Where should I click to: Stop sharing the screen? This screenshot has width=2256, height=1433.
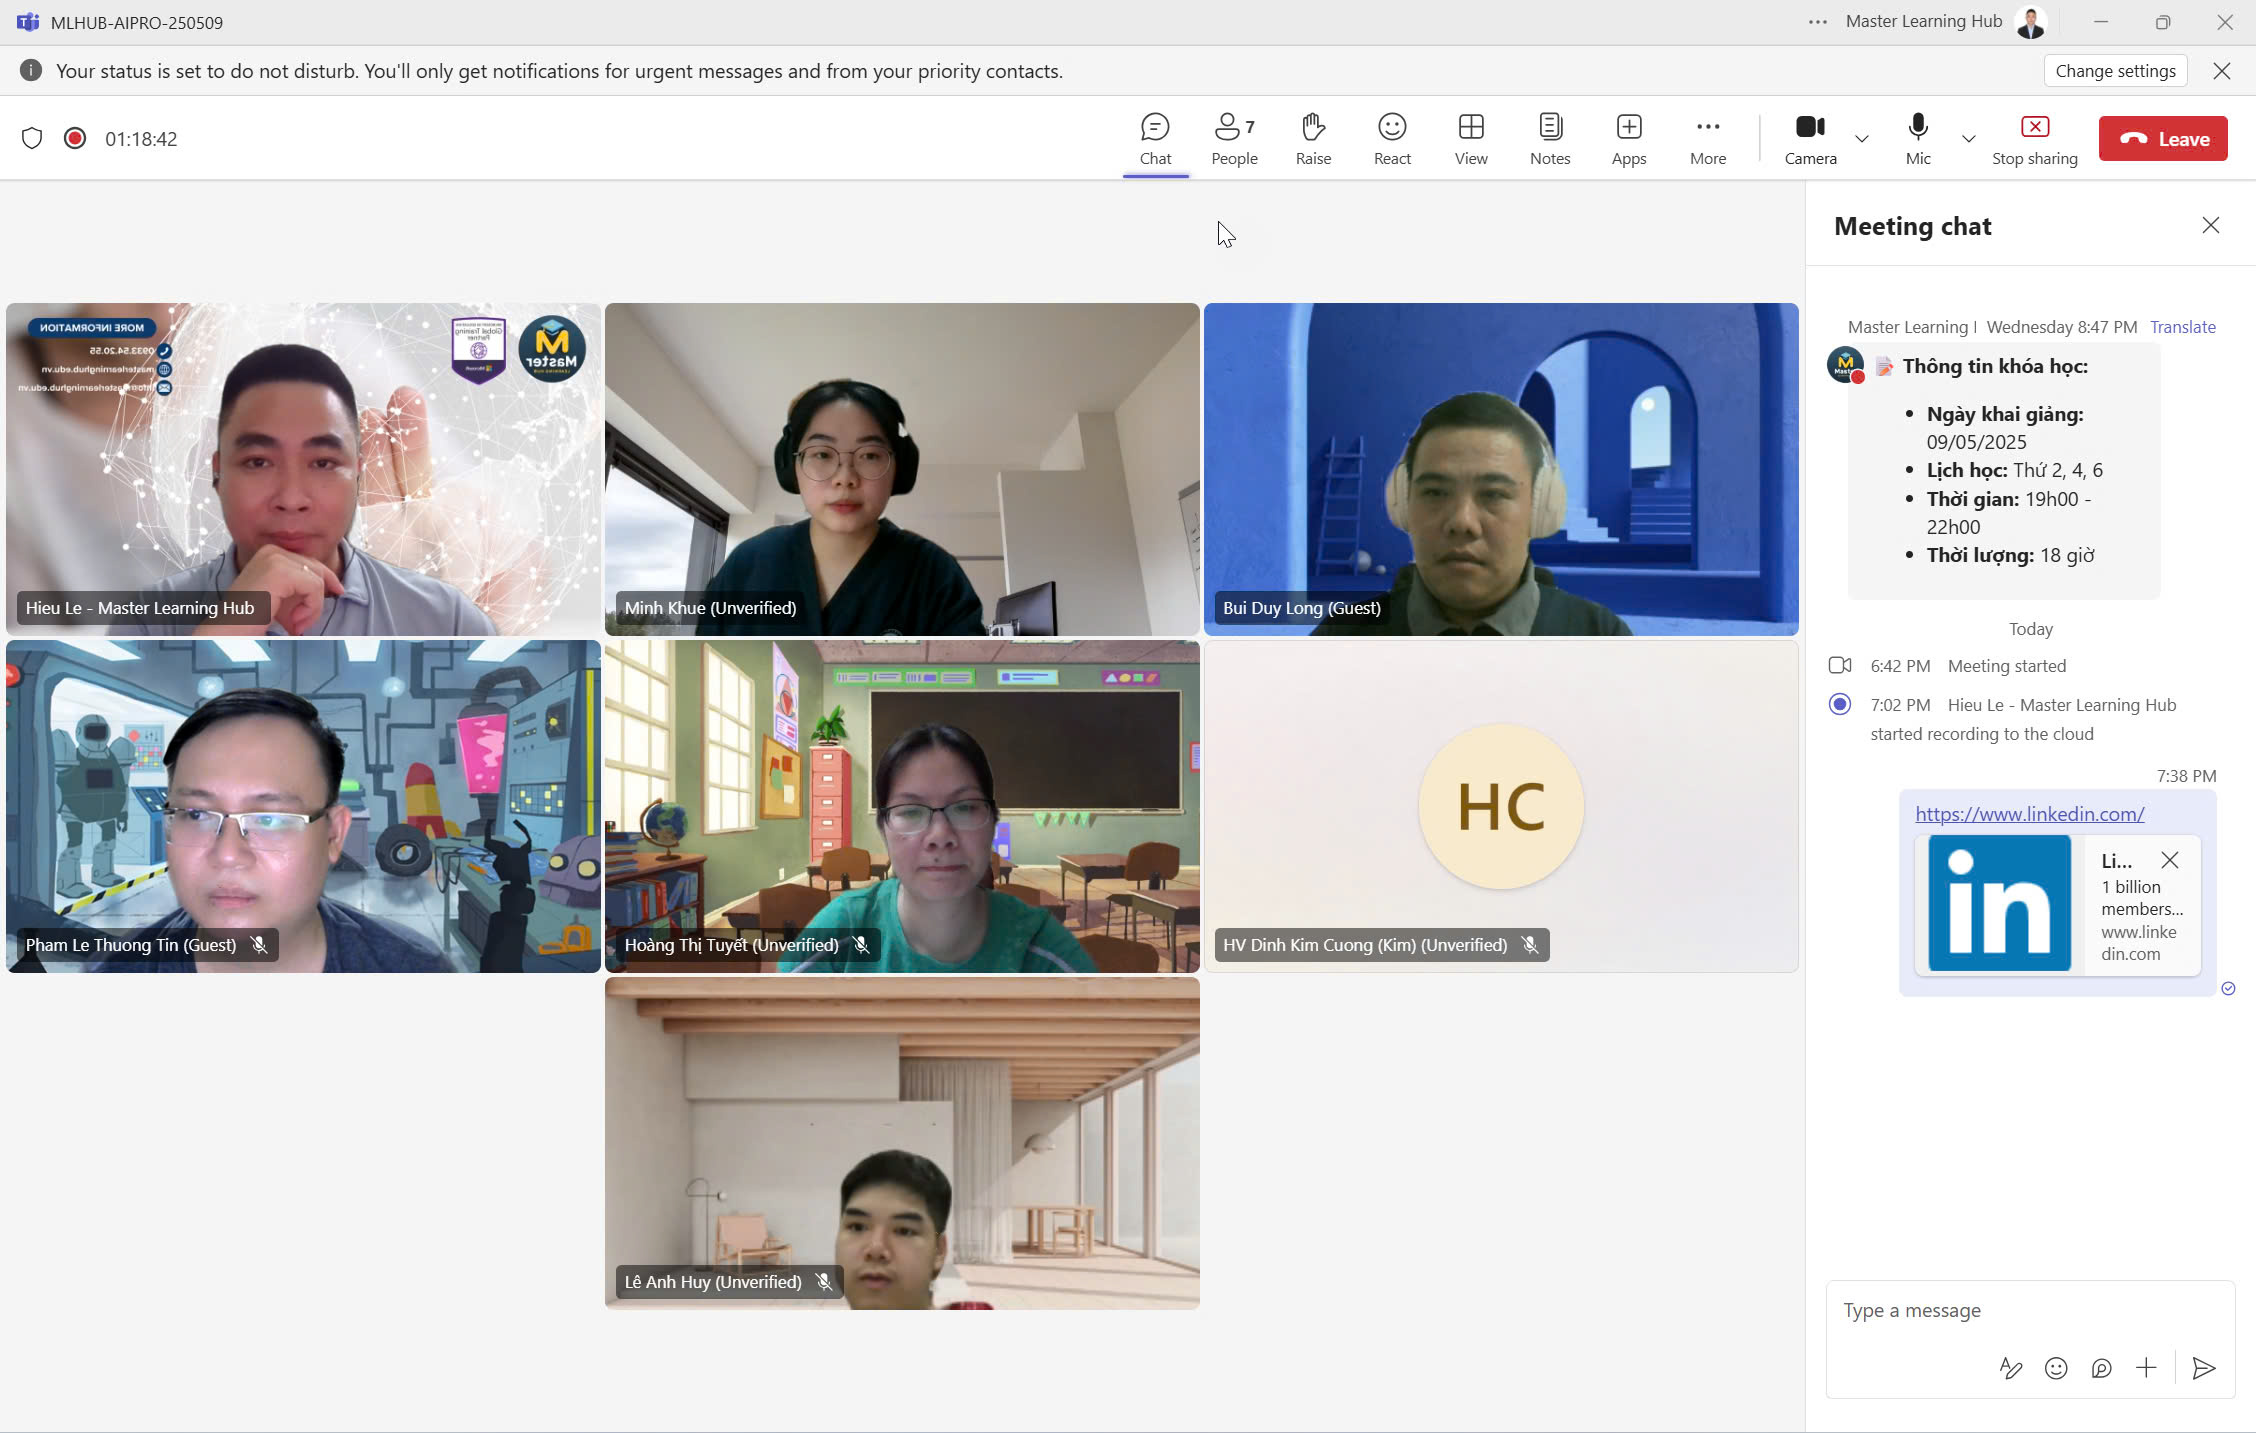[x=2034, y=139]
